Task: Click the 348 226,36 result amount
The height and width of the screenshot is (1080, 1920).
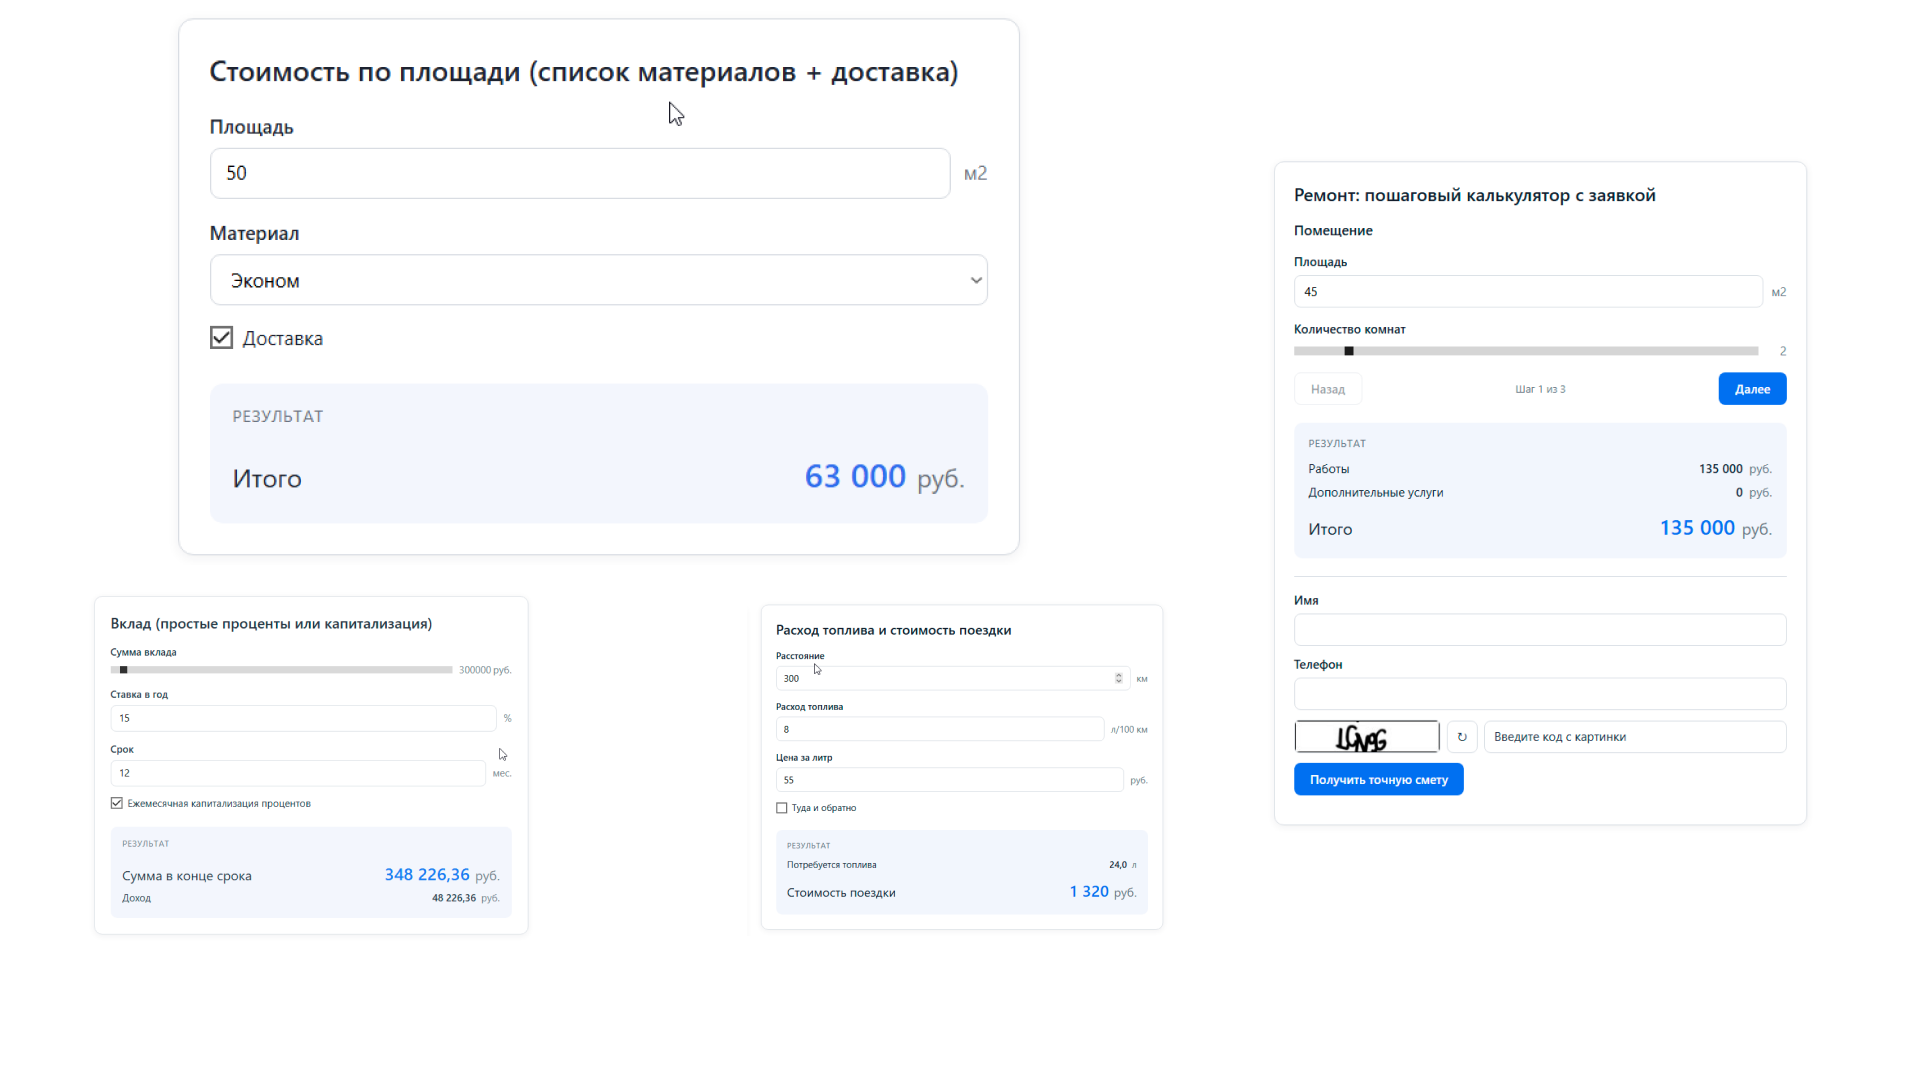Action: [x=427, y=875]
